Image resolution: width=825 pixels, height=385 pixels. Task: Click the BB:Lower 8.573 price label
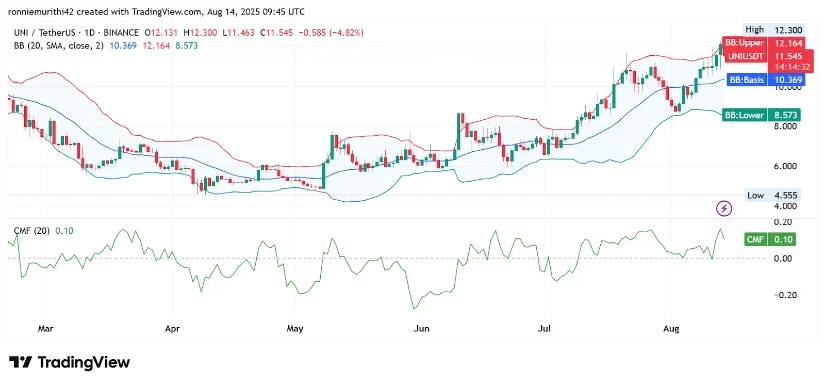761,115
